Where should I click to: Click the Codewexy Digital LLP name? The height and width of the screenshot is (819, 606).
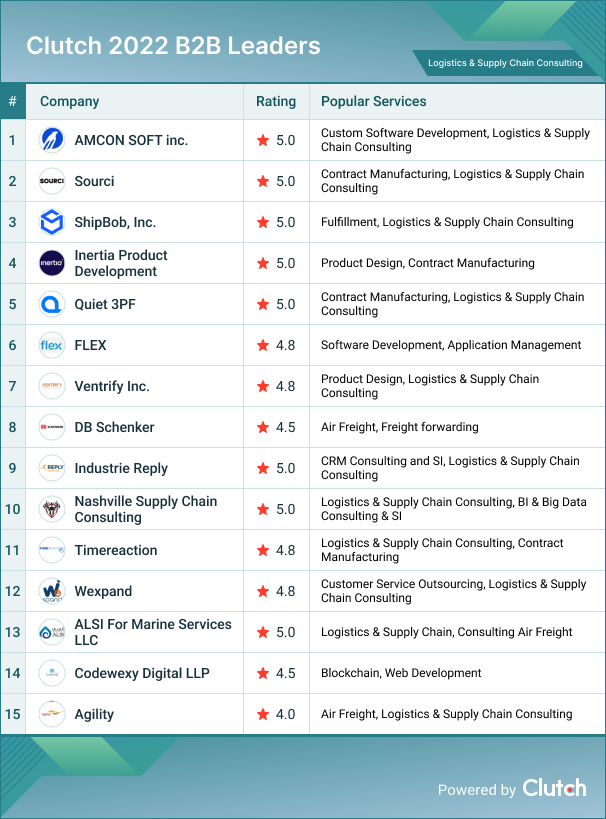pyautogui.click(x=142, y=673)
